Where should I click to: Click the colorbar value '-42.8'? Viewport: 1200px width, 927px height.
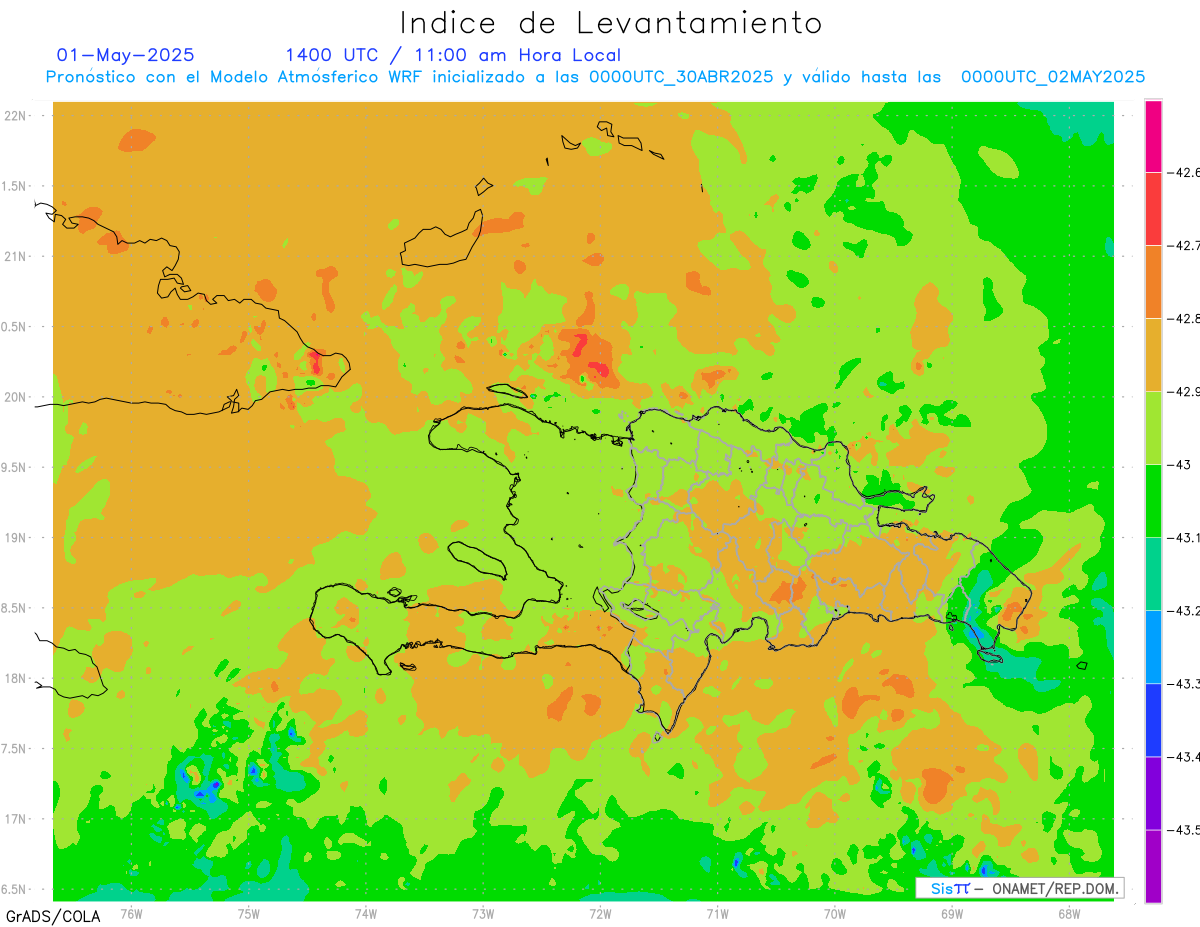pyautogui.click(x=1184, y=319)
